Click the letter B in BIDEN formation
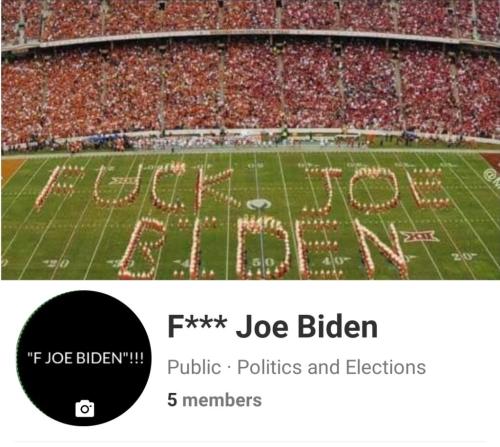 [143, 248]
